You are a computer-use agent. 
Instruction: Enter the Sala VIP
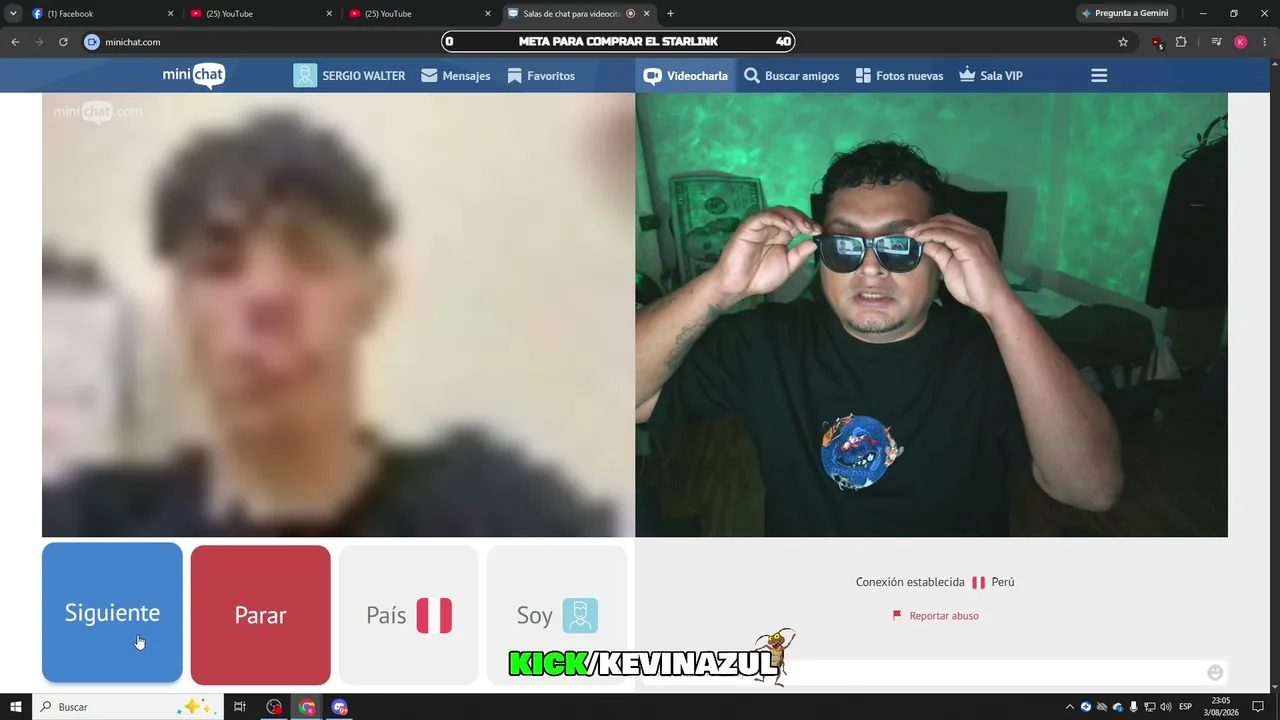coord(991,76)
